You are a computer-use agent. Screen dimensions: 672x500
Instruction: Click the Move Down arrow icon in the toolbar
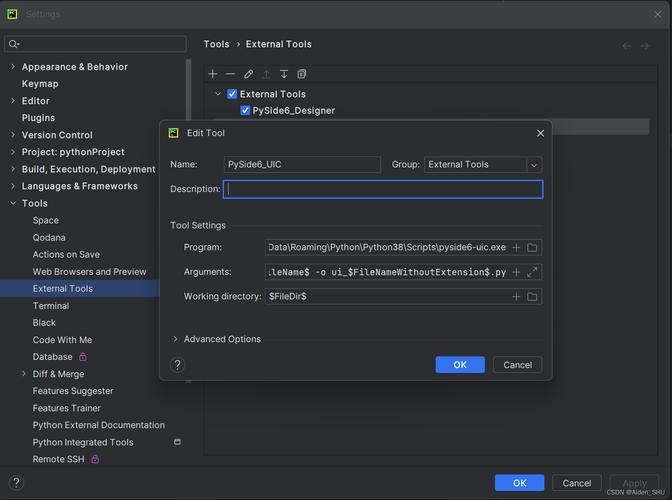(284, 74)
